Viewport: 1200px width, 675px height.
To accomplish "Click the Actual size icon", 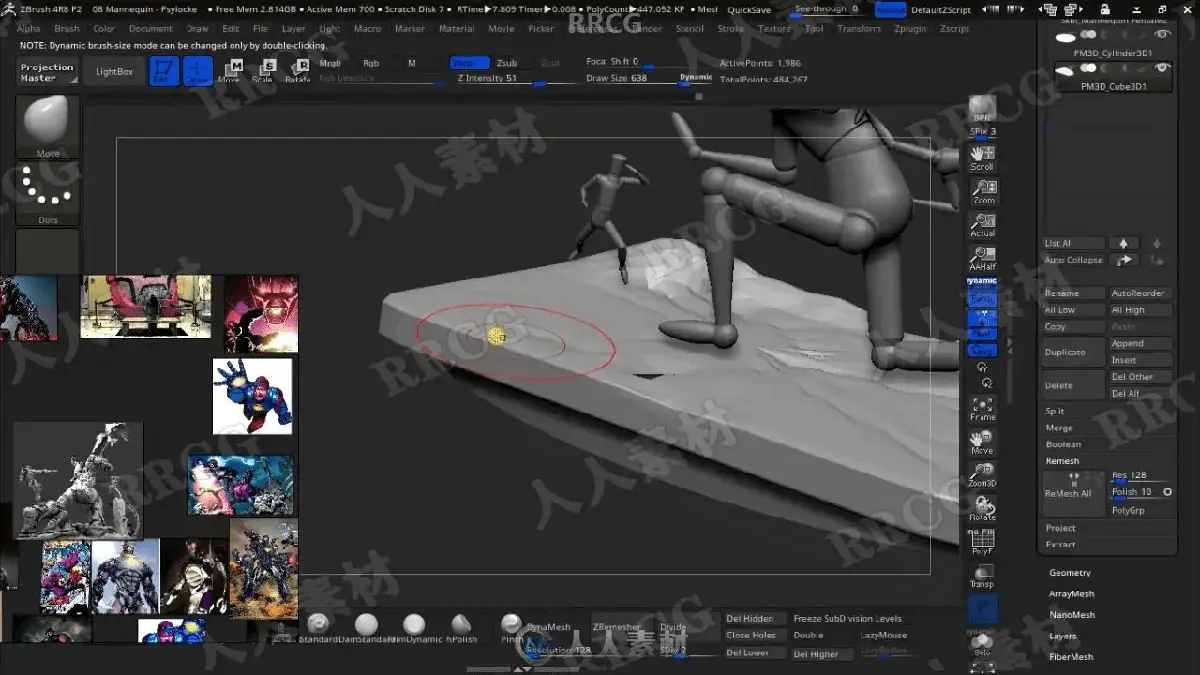I will 982,225.
